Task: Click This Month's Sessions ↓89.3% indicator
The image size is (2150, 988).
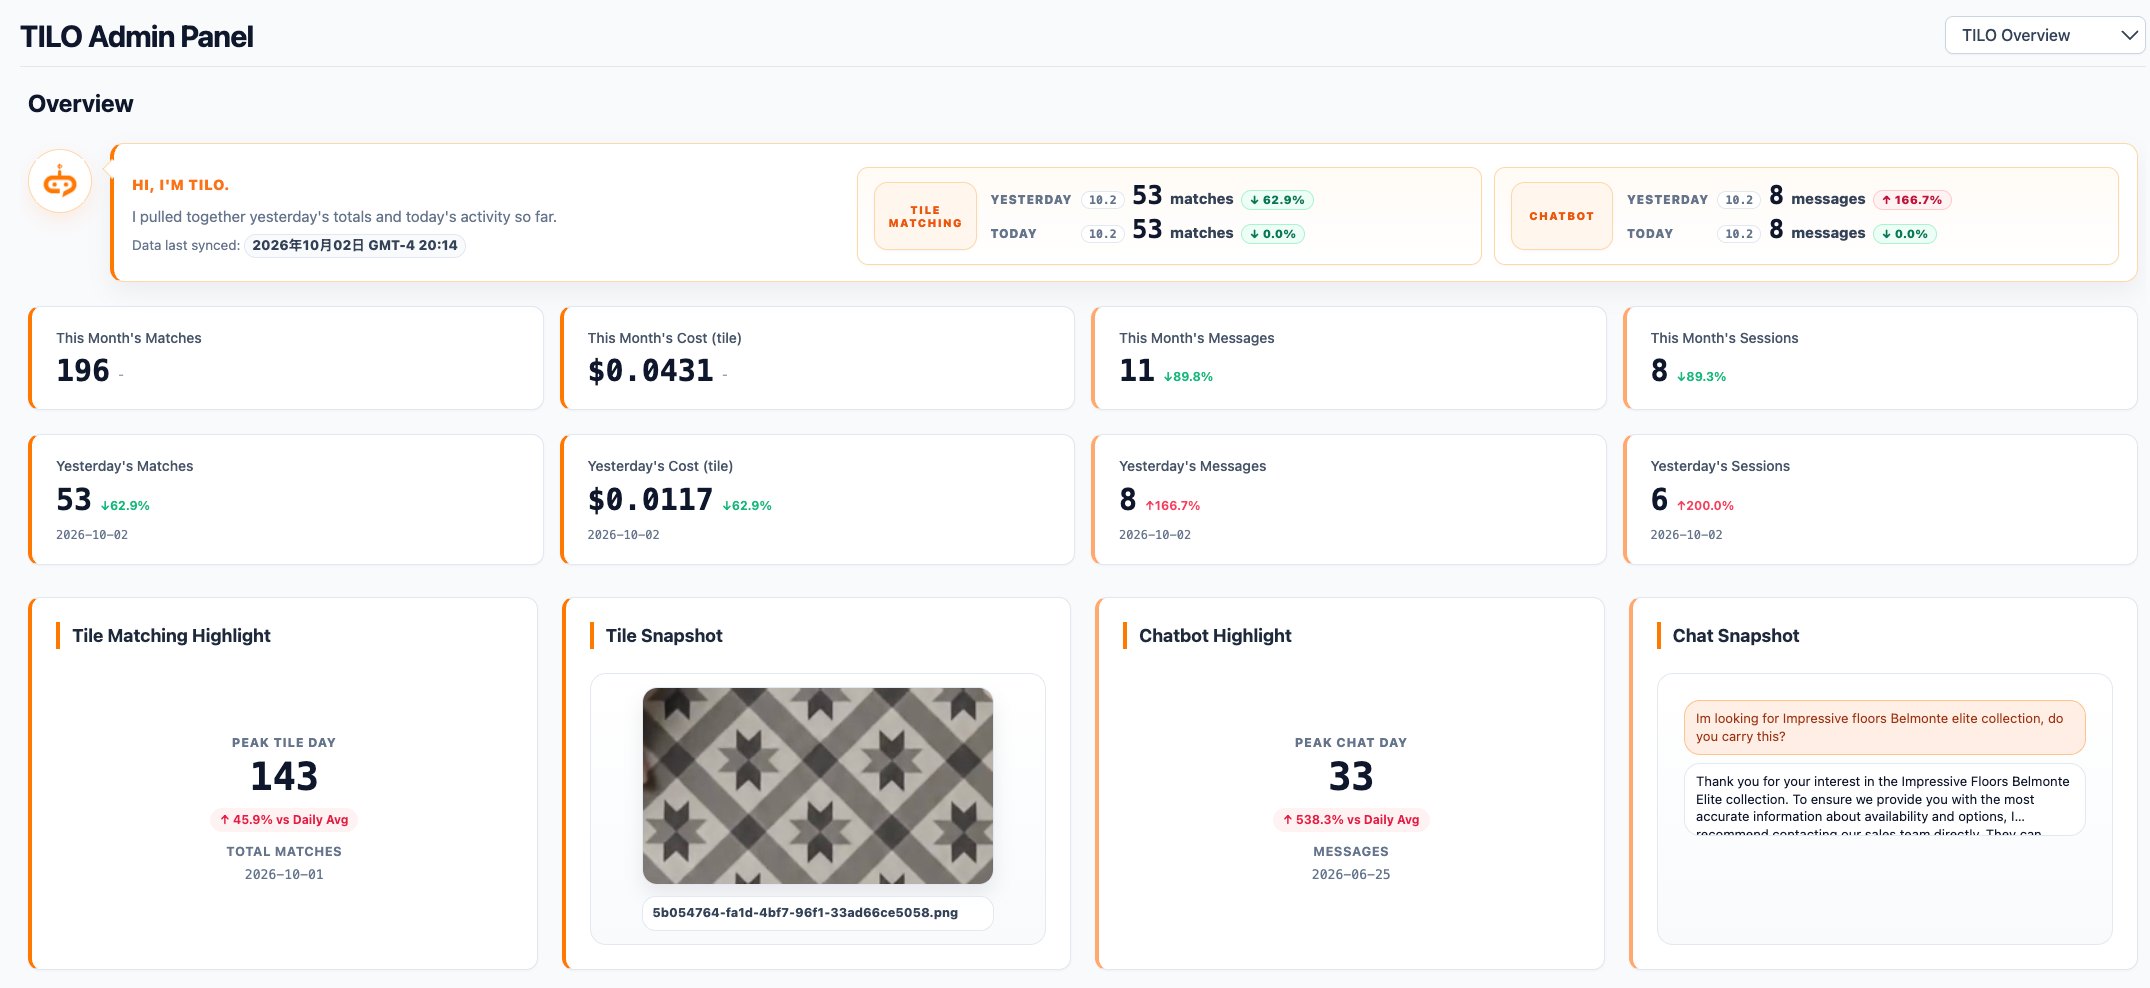Action: click(x=1702, y=377)
